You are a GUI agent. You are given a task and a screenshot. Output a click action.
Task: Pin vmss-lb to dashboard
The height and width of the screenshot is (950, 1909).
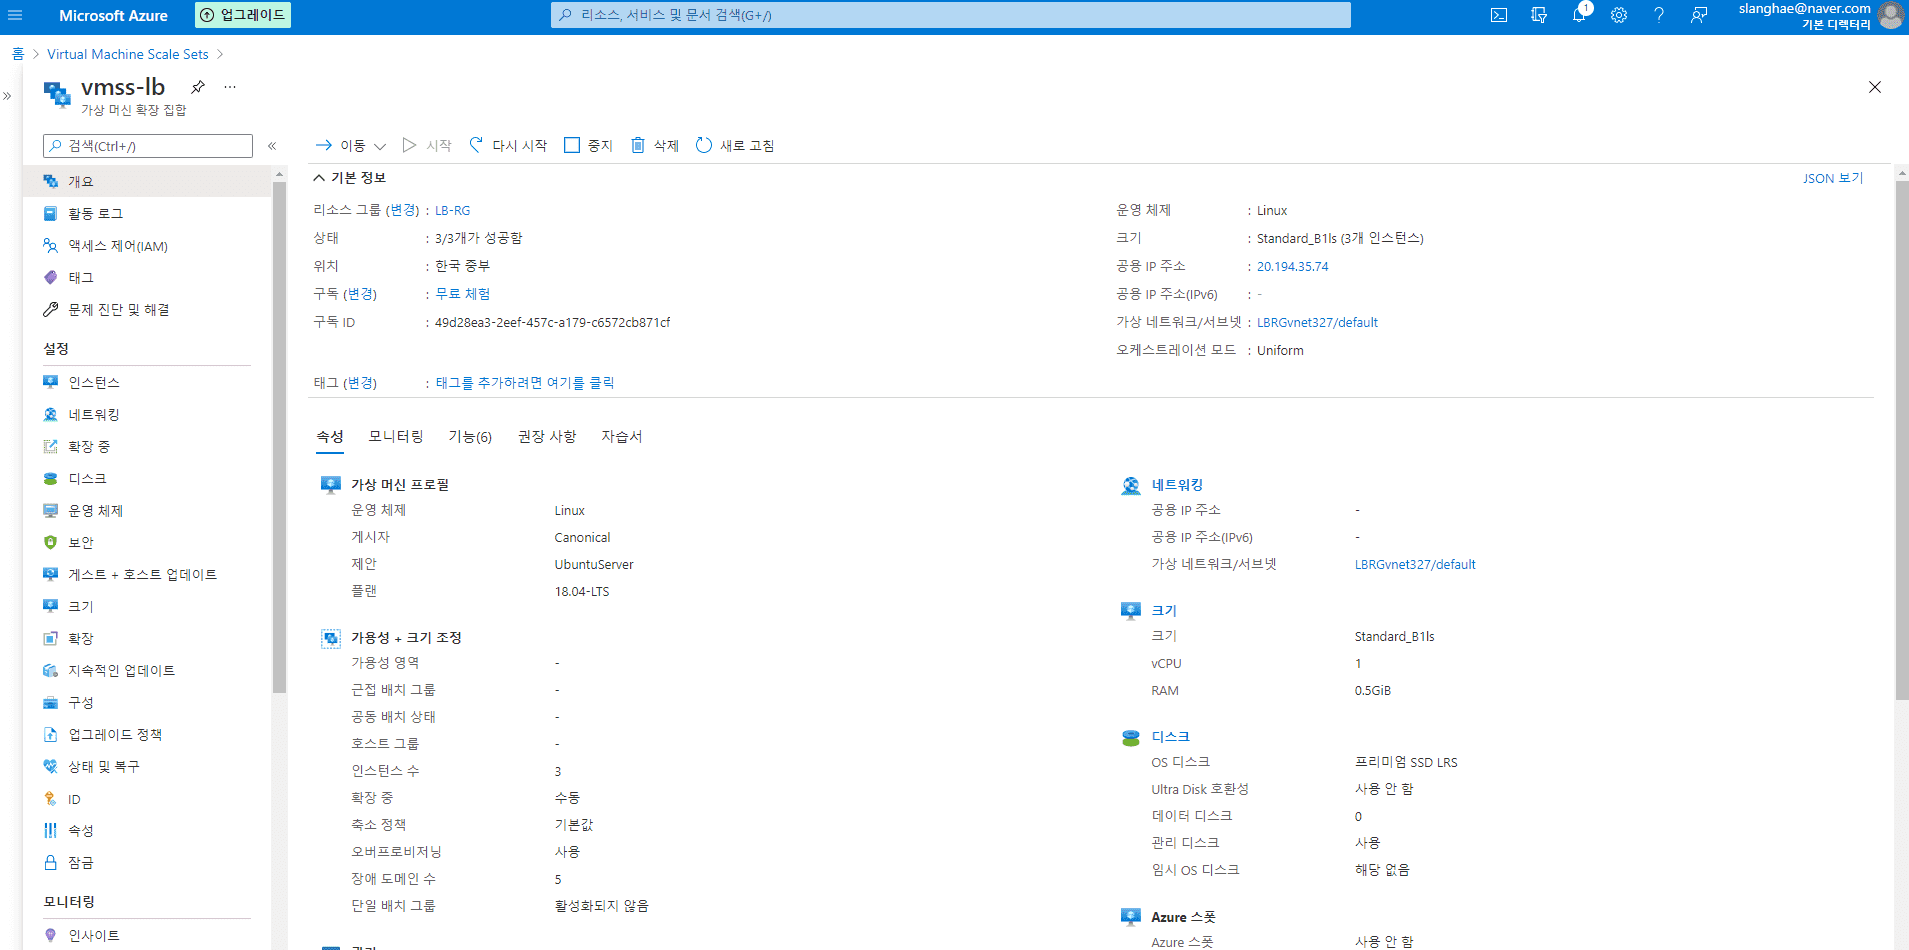click(x=198, y=87)
